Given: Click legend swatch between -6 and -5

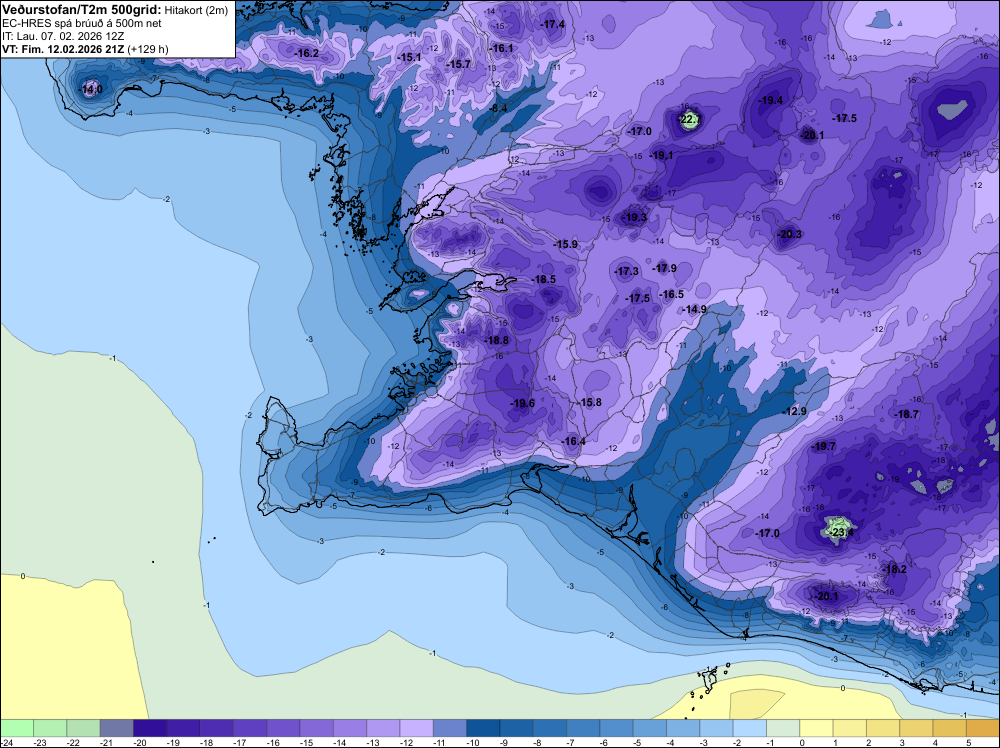Looking at the screenshot, I should point(616,728).
